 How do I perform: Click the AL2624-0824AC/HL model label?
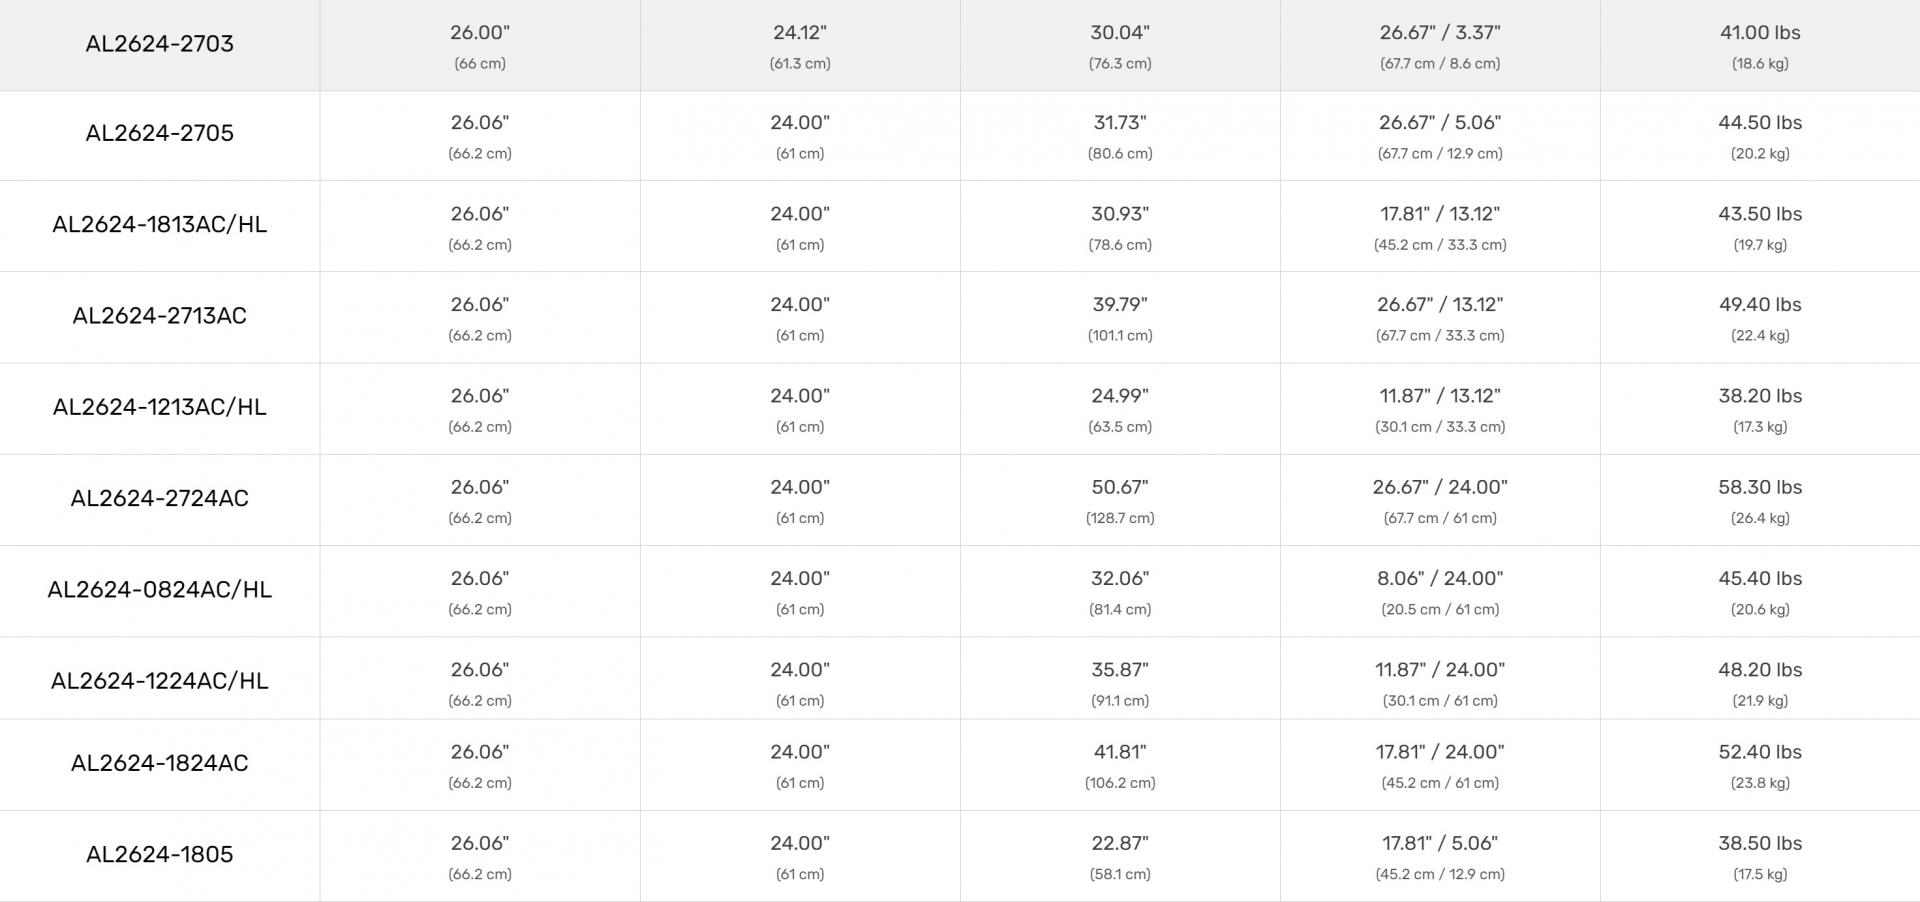pos(159,589)
